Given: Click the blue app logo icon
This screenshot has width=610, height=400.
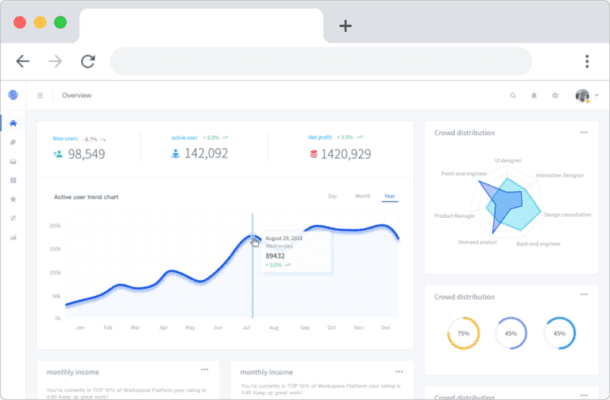Looking at the screenshot, I should [x=13, y=95].
